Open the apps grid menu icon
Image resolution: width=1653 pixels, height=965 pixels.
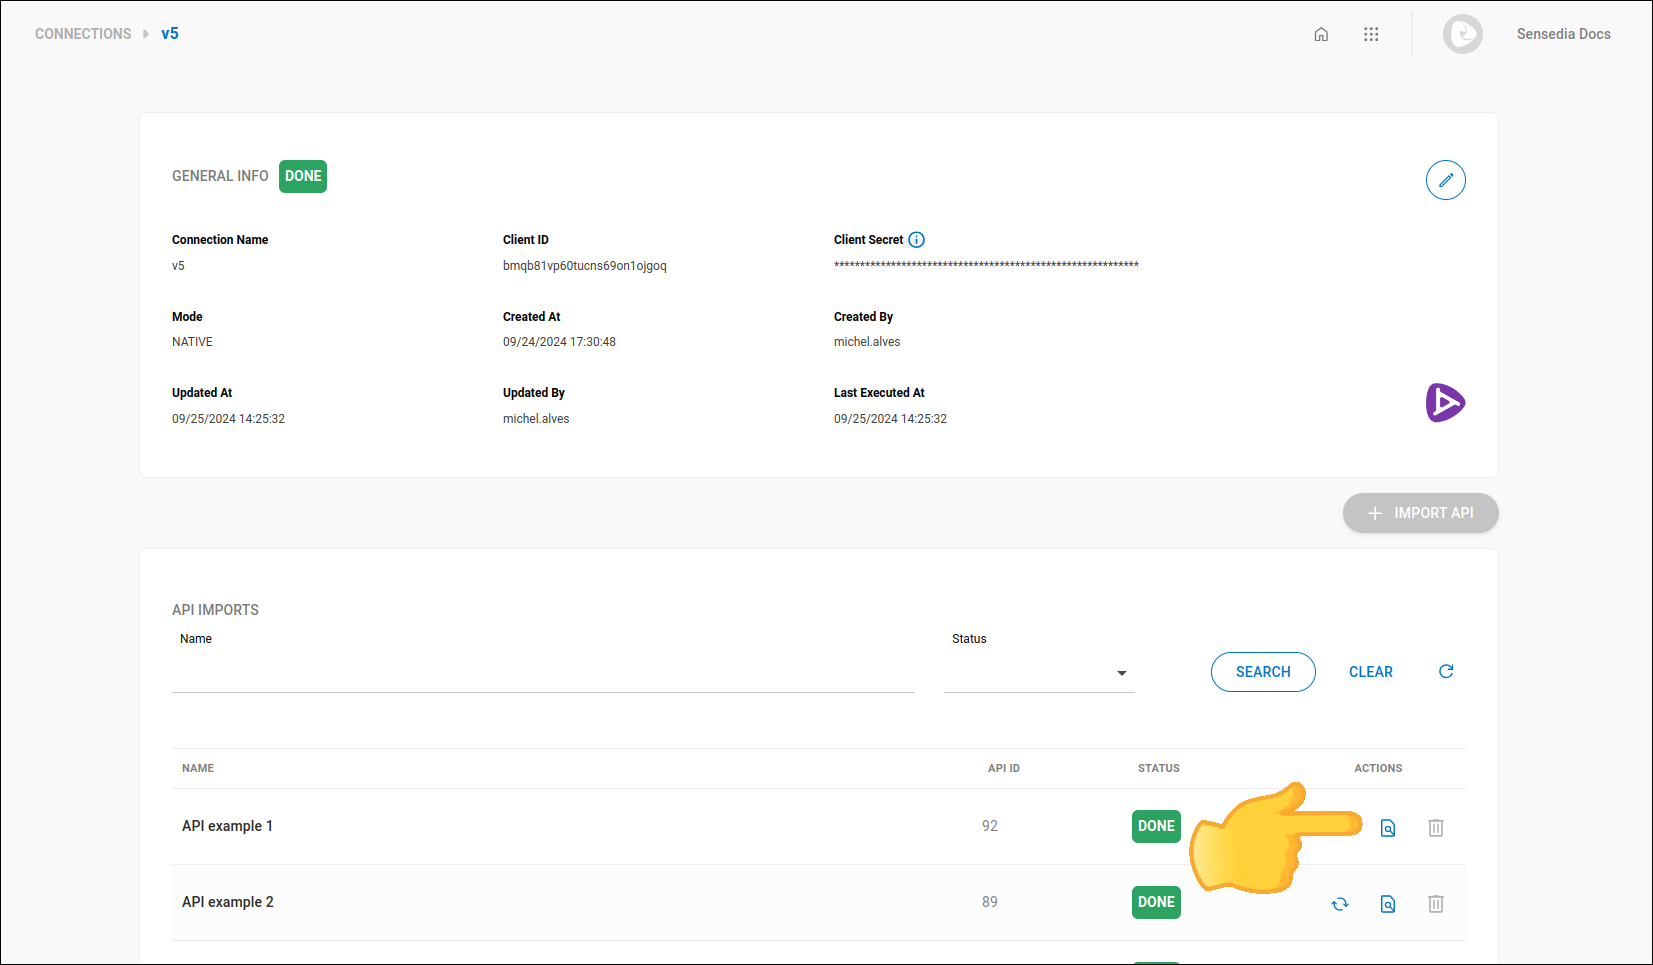(1371, 33)
